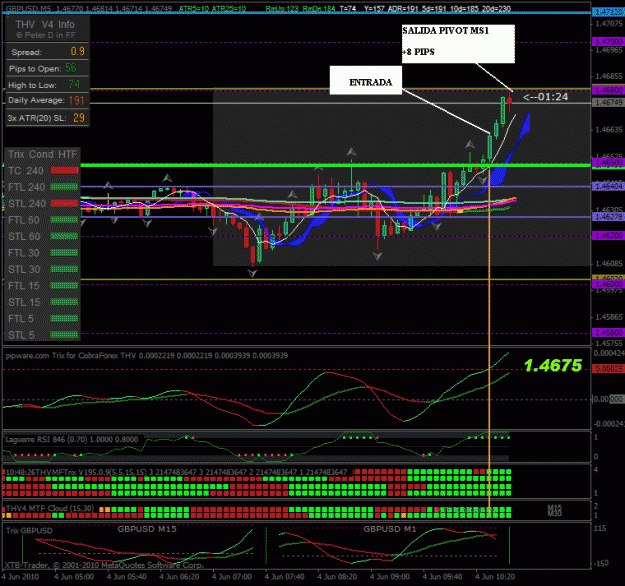Select the FTL 15 row label
Screen dimensions: 625x586
[24, 286]
